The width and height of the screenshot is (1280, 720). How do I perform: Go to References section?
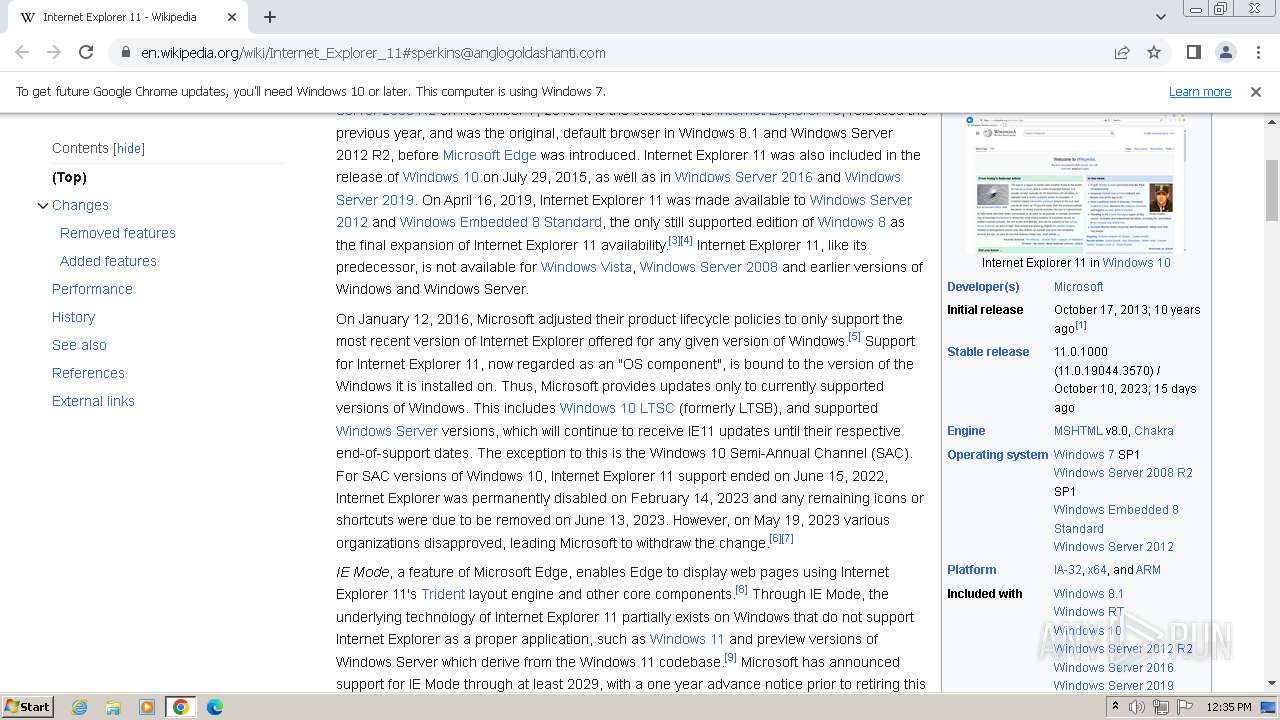pos(88,373)
